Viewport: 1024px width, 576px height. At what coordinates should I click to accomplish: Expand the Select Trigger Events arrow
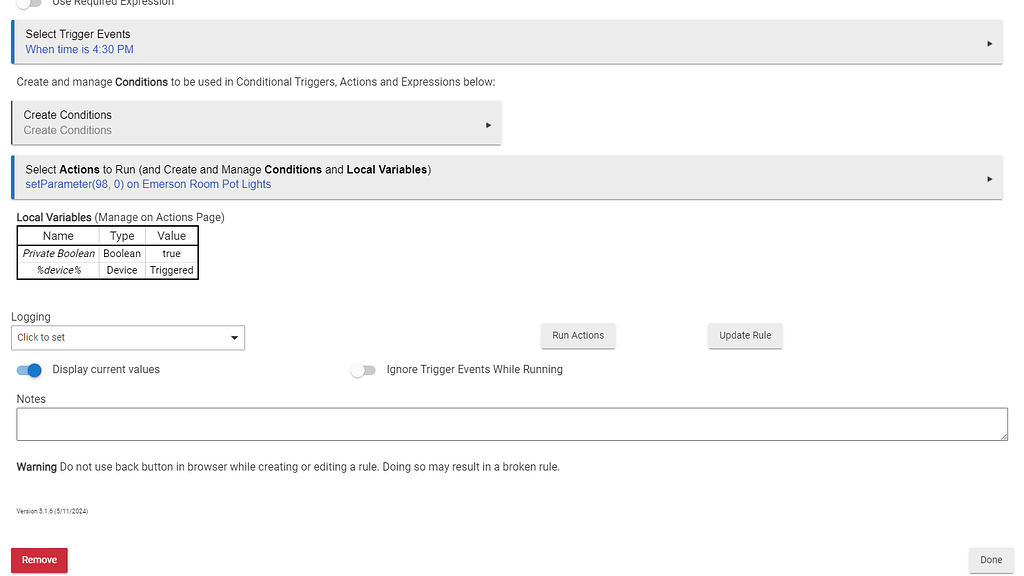989,43
